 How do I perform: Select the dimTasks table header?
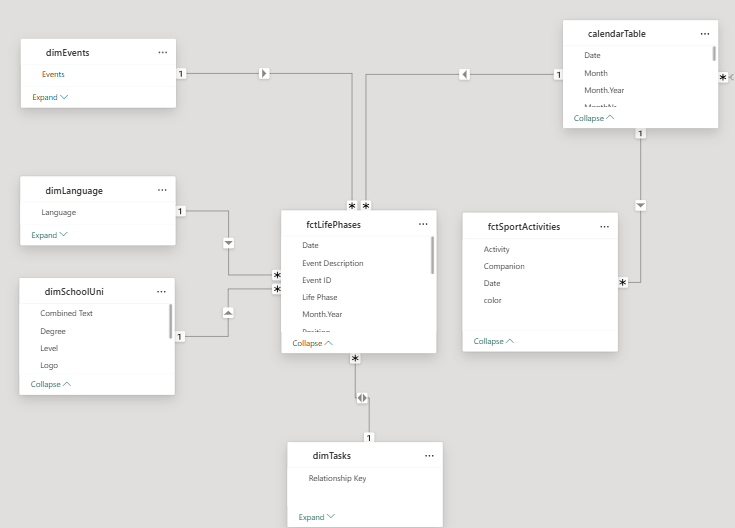365,456
